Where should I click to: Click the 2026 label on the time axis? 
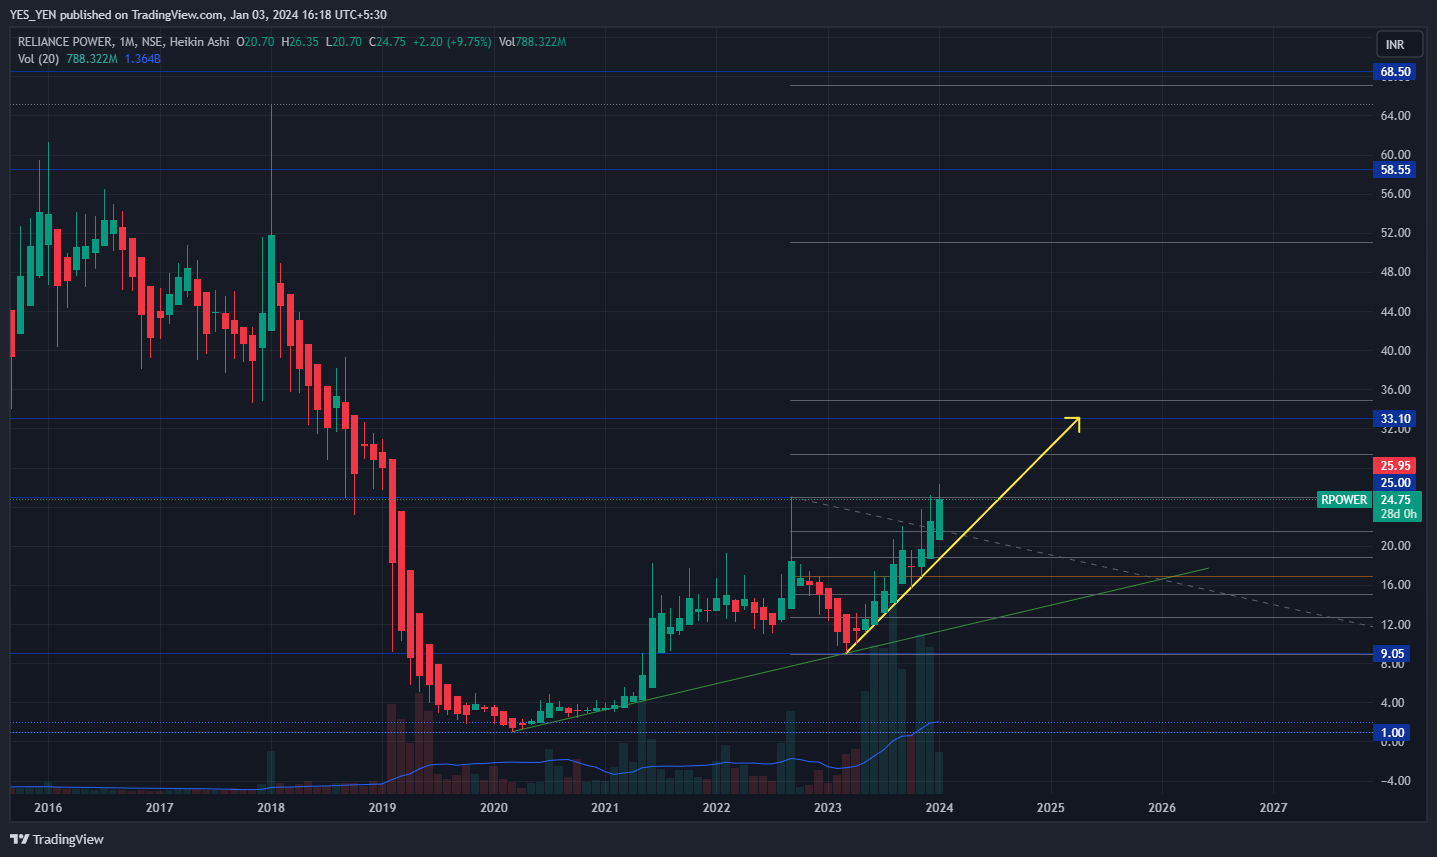[1162, 808]
